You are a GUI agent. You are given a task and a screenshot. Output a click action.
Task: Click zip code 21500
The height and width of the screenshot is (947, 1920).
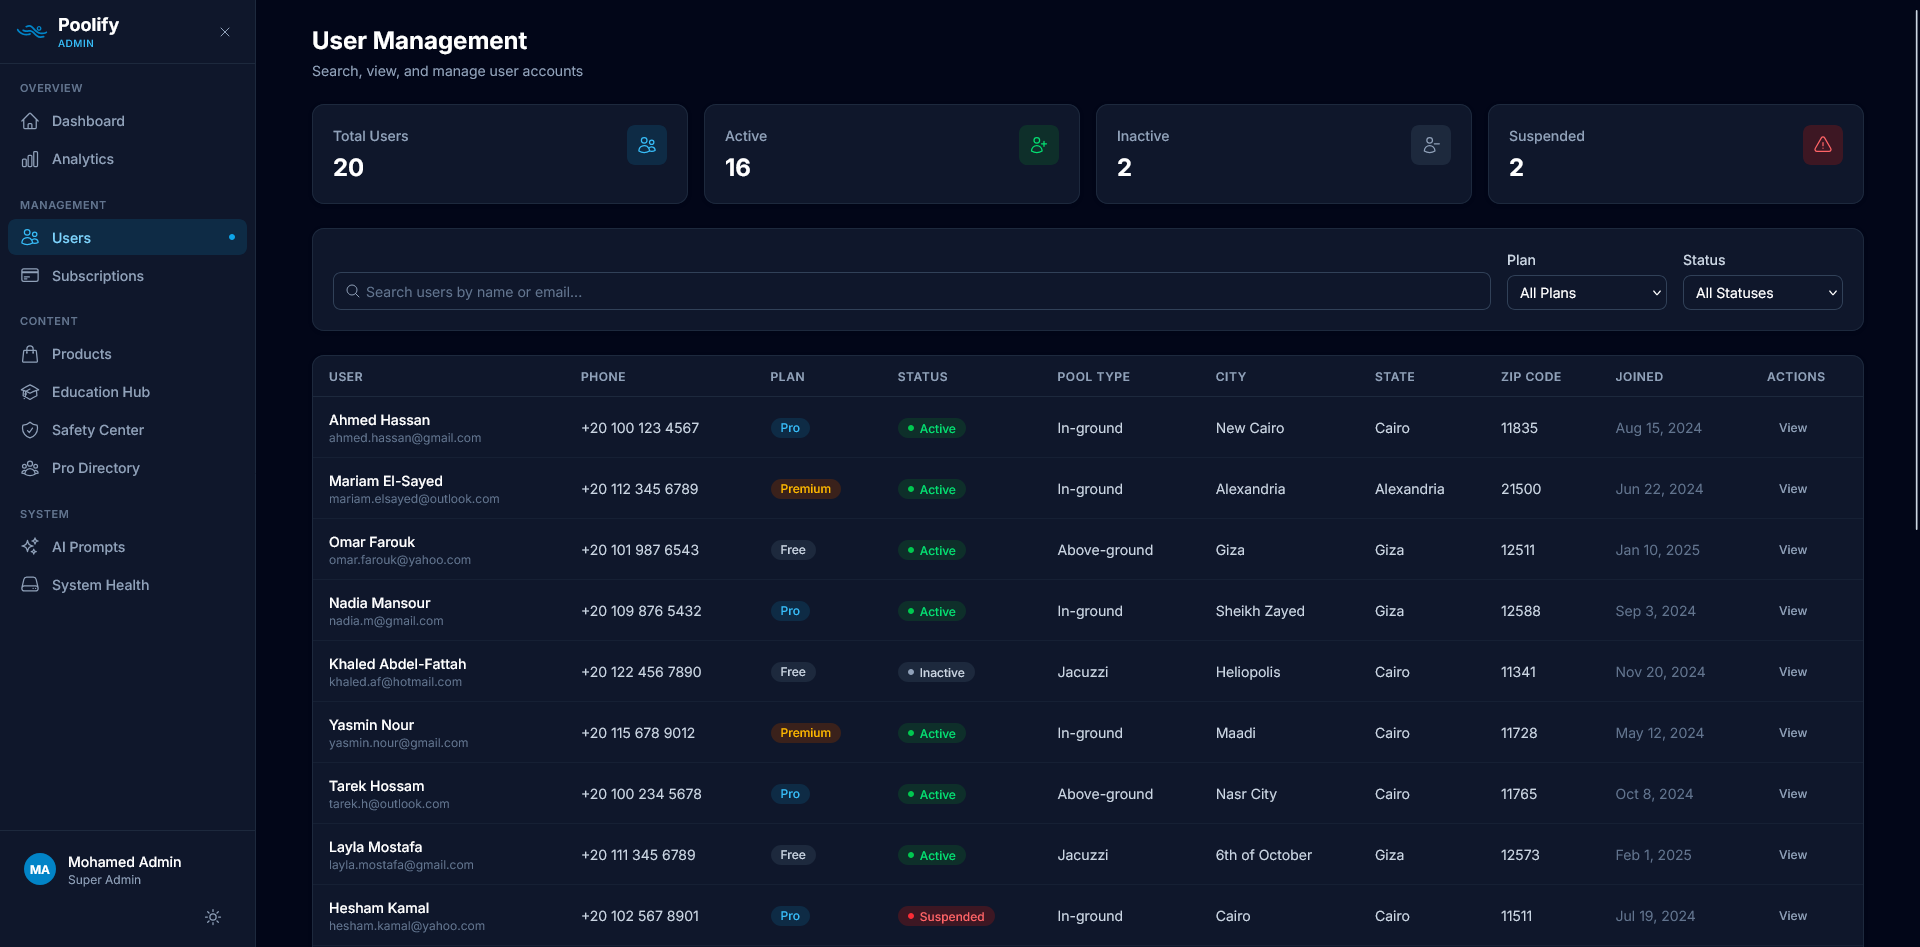pyautogui.click(x=1521, y=489)
